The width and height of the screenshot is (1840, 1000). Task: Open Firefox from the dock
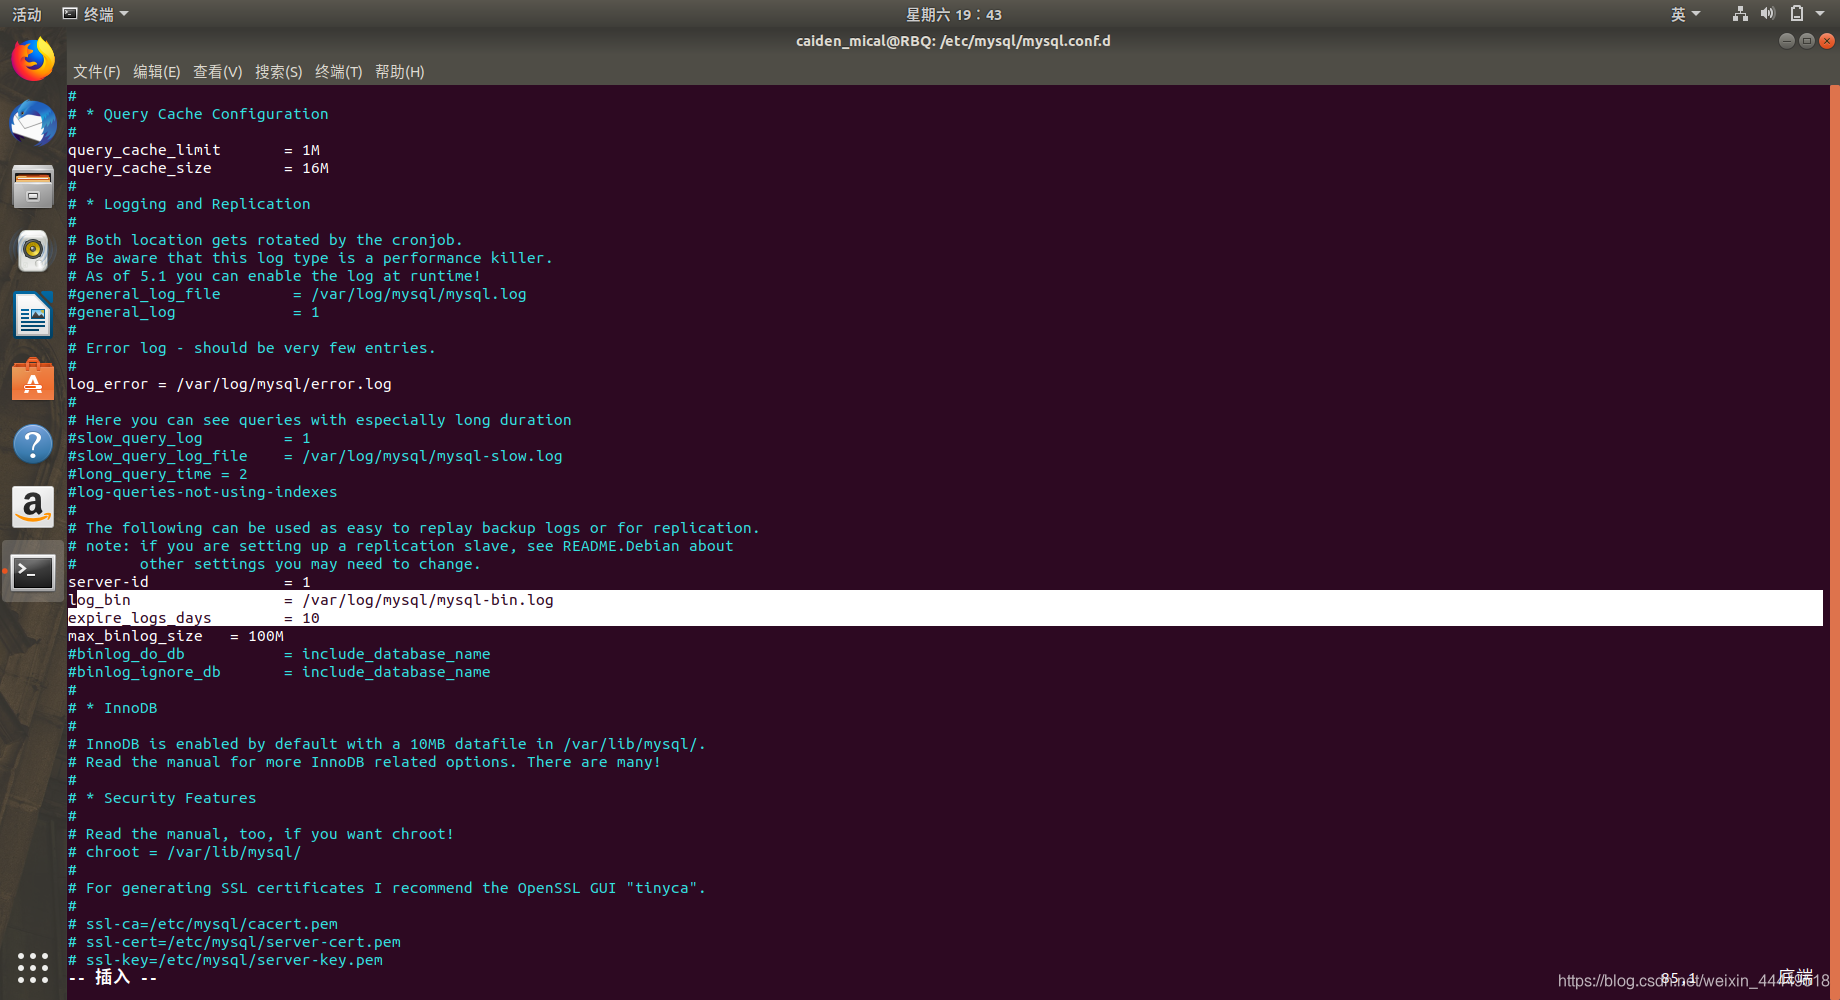tap(33, 59)
